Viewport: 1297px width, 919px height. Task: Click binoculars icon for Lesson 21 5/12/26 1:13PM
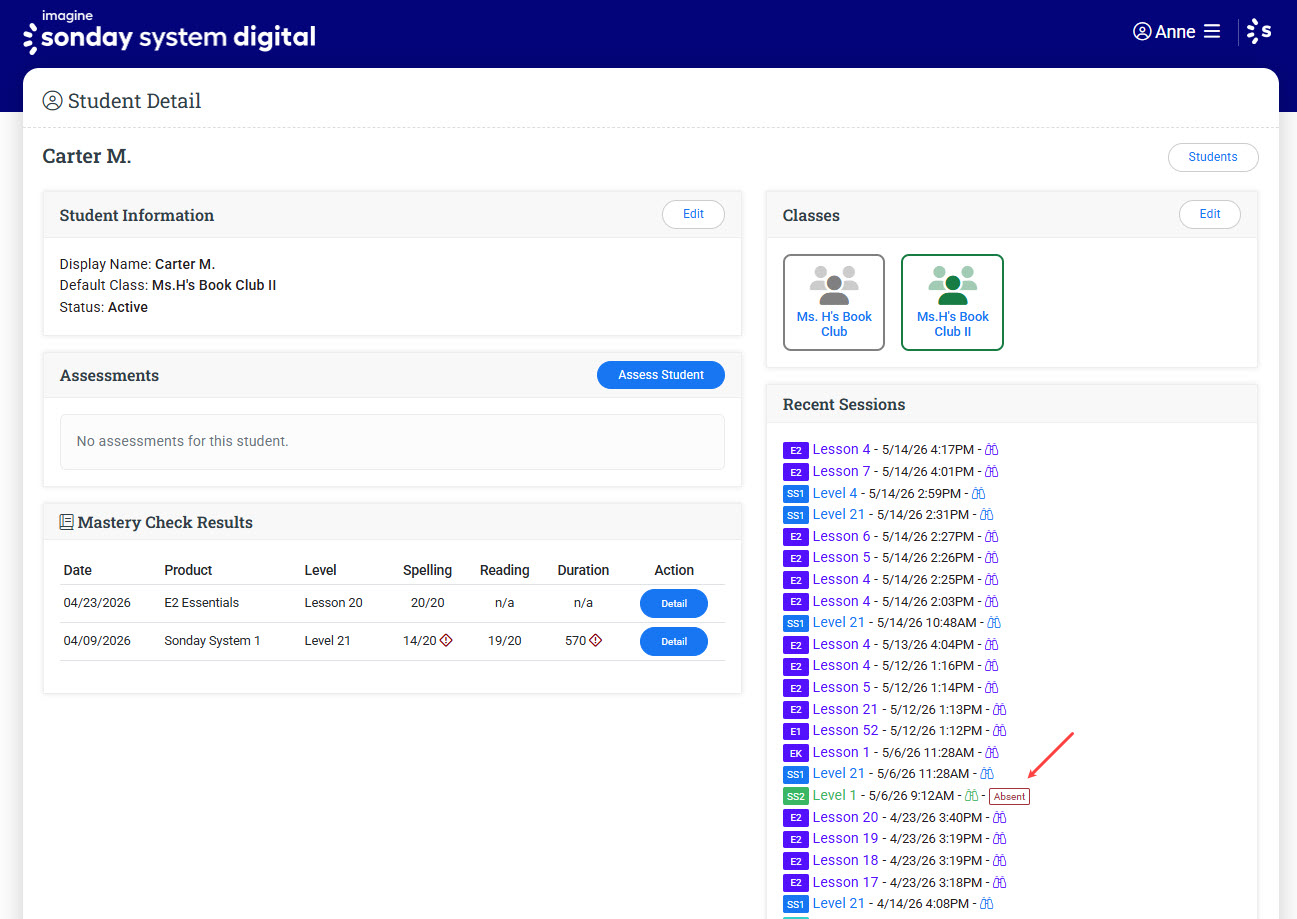coord(999,710)
